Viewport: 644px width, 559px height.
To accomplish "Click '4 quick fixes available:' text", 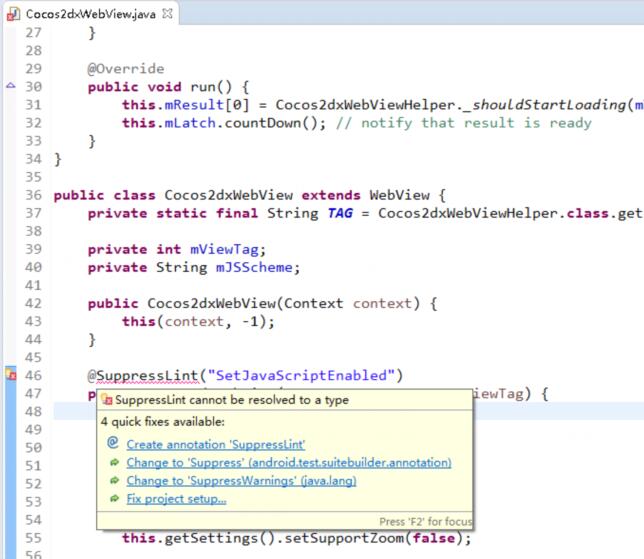I will click(x=163, y=421).
